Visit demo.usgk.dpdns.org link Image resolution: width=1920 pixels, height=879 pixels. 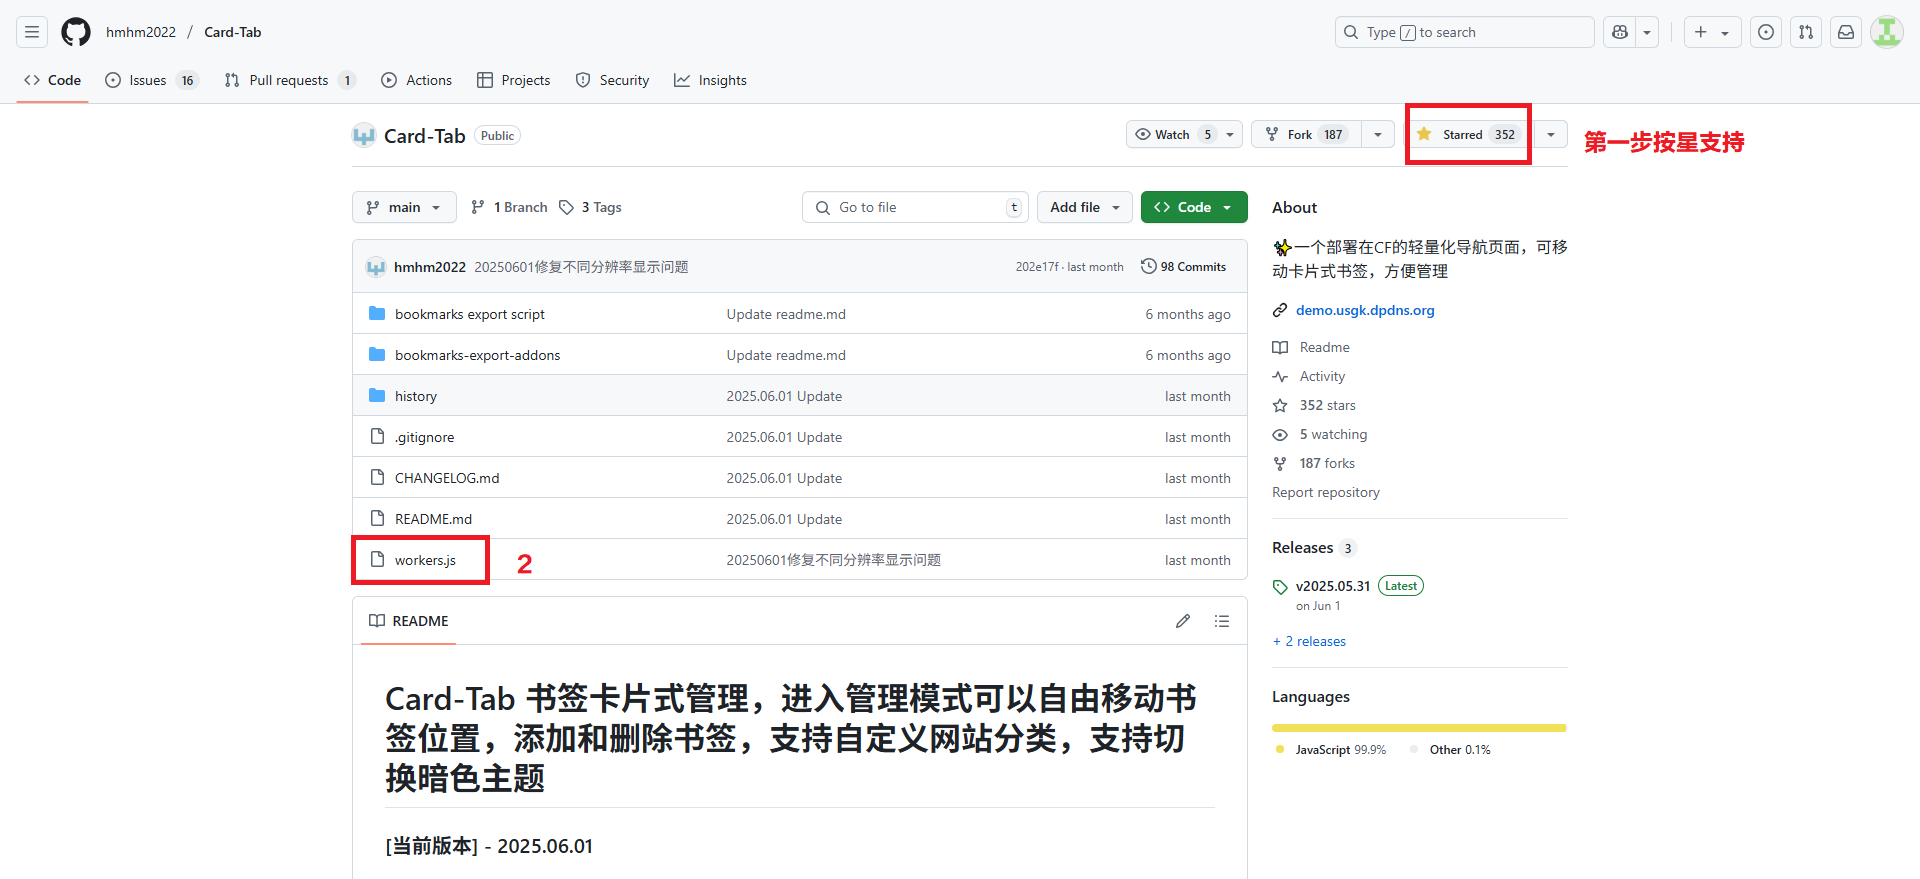[1365, 310]
